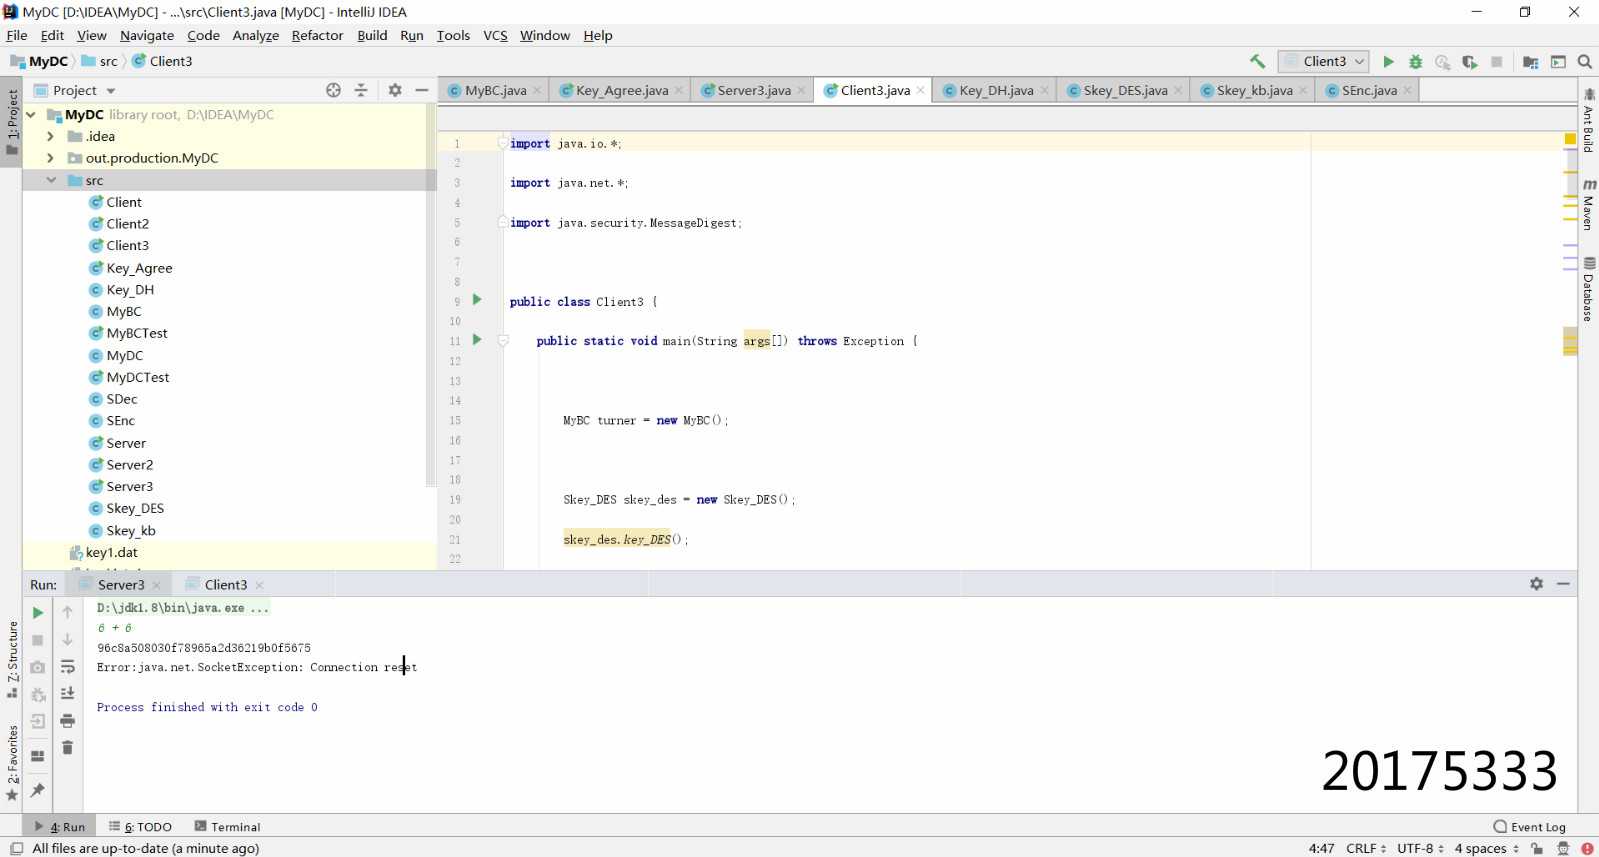Screen dimensions: 1599x857
Task: Rerun the process in the Run panel
Action: (38, 612)
